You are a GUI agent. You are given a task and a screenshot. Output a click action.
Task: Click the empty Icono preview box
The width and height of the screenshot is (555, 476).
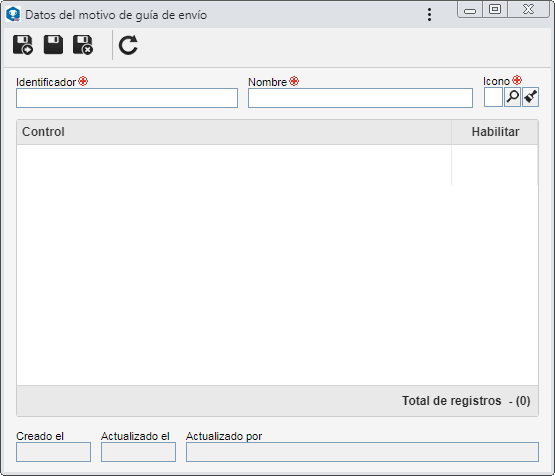pyautogui.click(x=493, y=97)
